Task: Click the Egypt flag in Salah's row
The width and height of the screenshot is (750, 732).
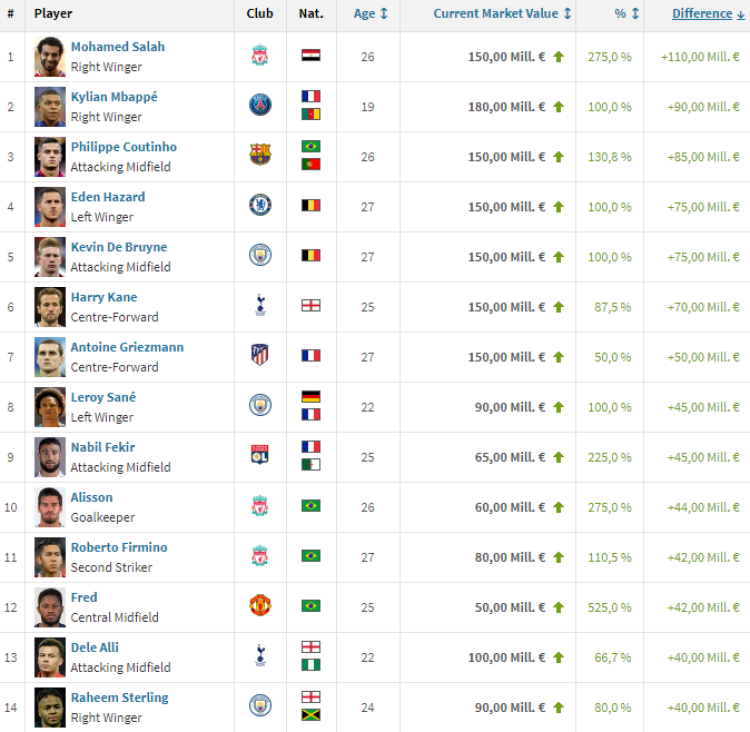Action: point(311,55)
